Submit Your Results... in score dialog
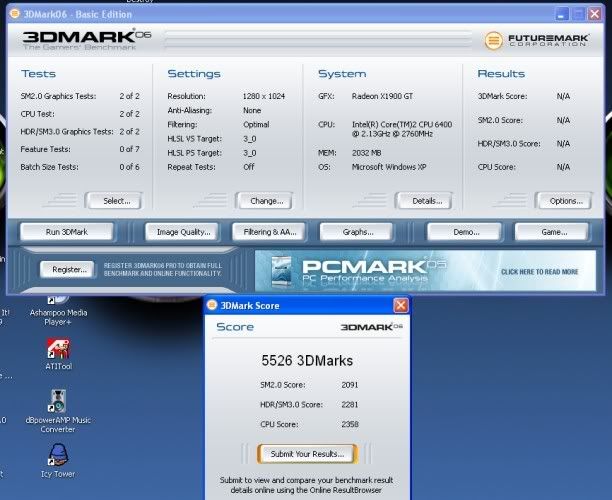This screenshot has height=500, width=612. [307, 454]
